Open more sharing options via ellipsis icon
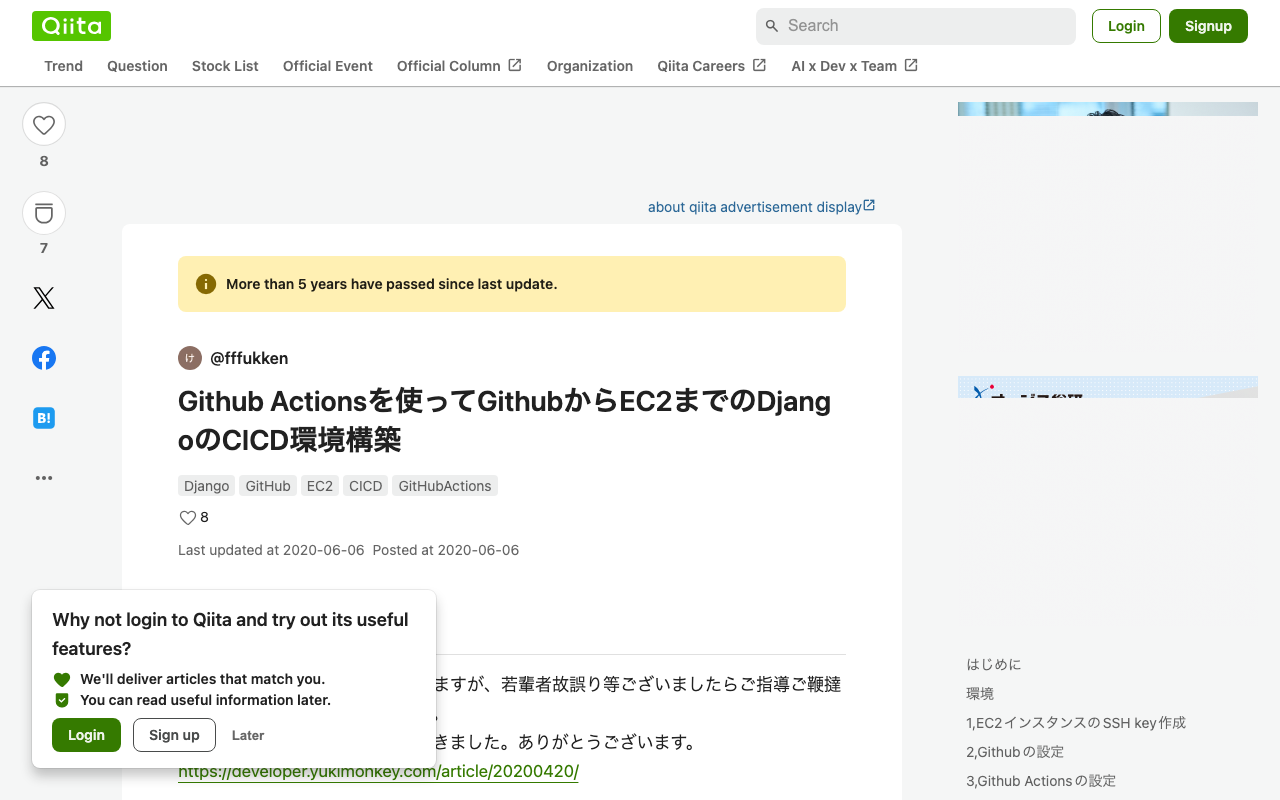The width and height of the screenshot is (1280, 800). point(44,477)
